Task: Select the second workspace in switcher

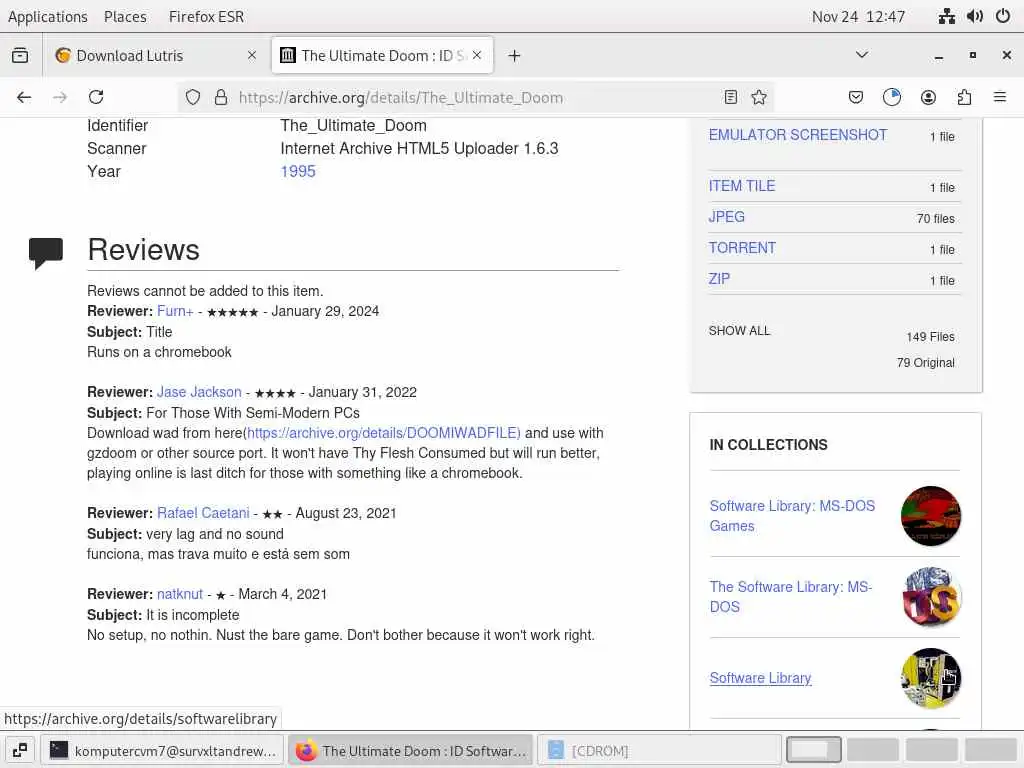Action: click(x=872, y=750)
